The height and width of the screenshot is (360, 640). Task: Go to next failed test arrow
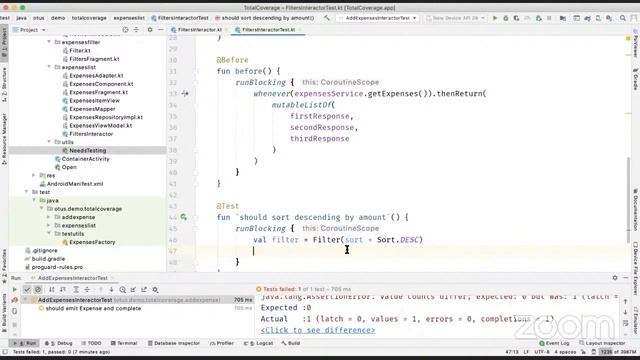[111, 289]
